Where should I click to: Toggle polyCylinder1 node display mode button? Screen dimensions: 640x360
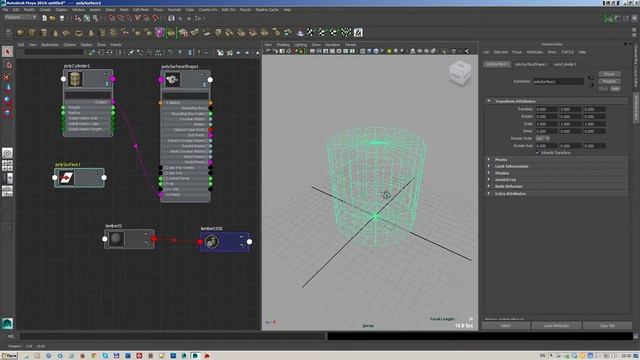pyautogui.click(x=107, y=84)
